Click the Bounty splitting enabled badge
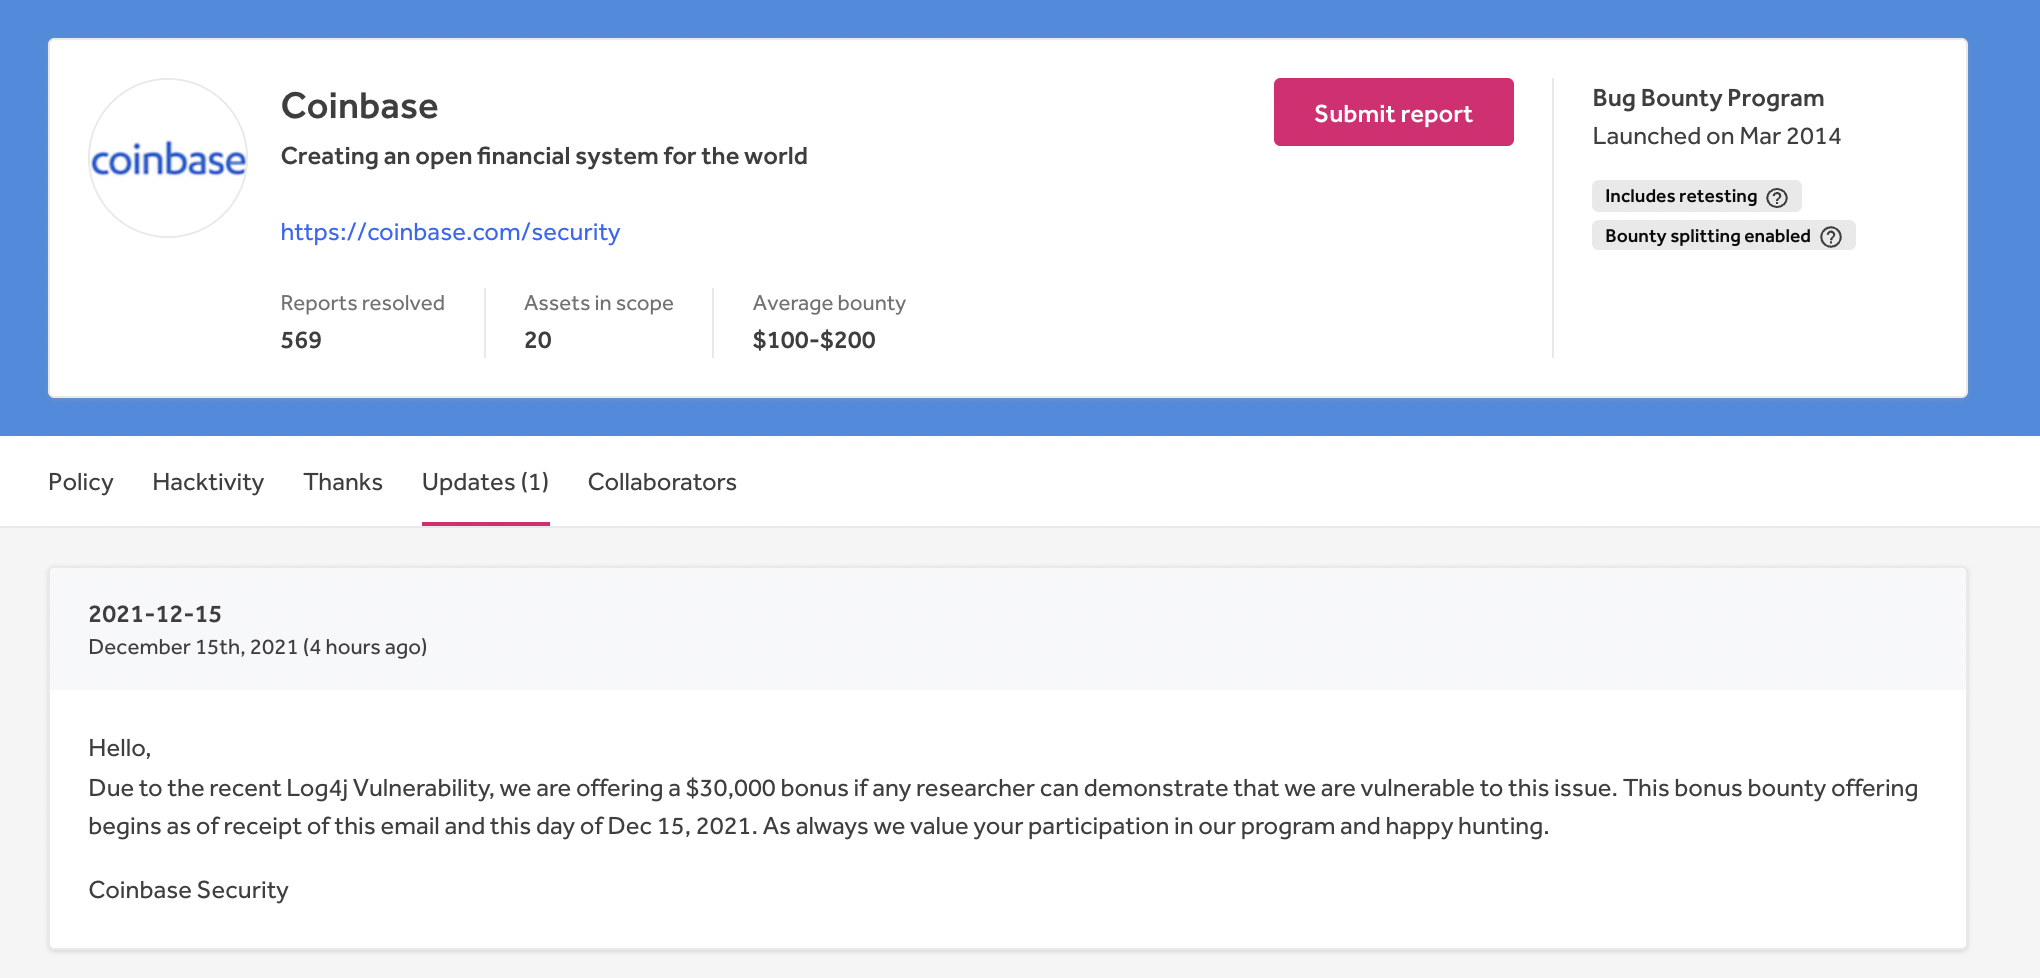This screenshot has width=2040, height=978. (1707, 236)
